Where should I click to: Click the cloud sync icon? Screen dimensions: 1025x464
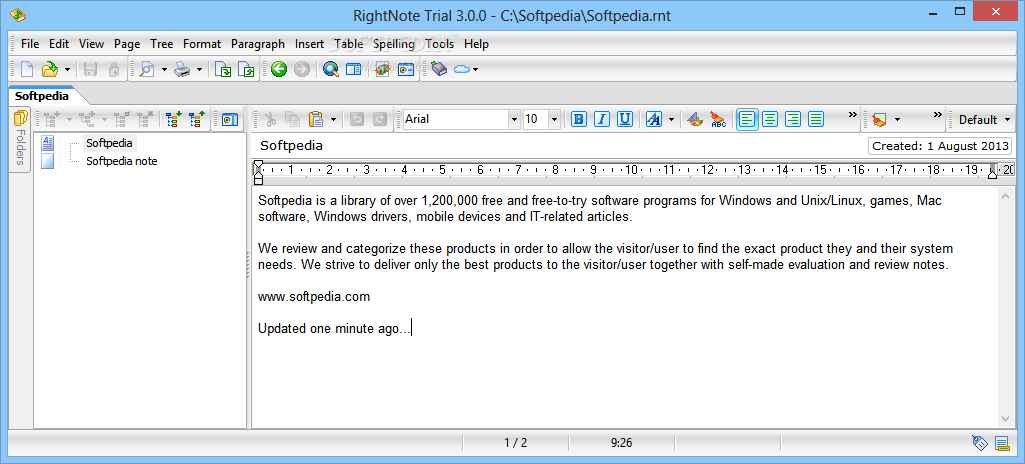462,69
